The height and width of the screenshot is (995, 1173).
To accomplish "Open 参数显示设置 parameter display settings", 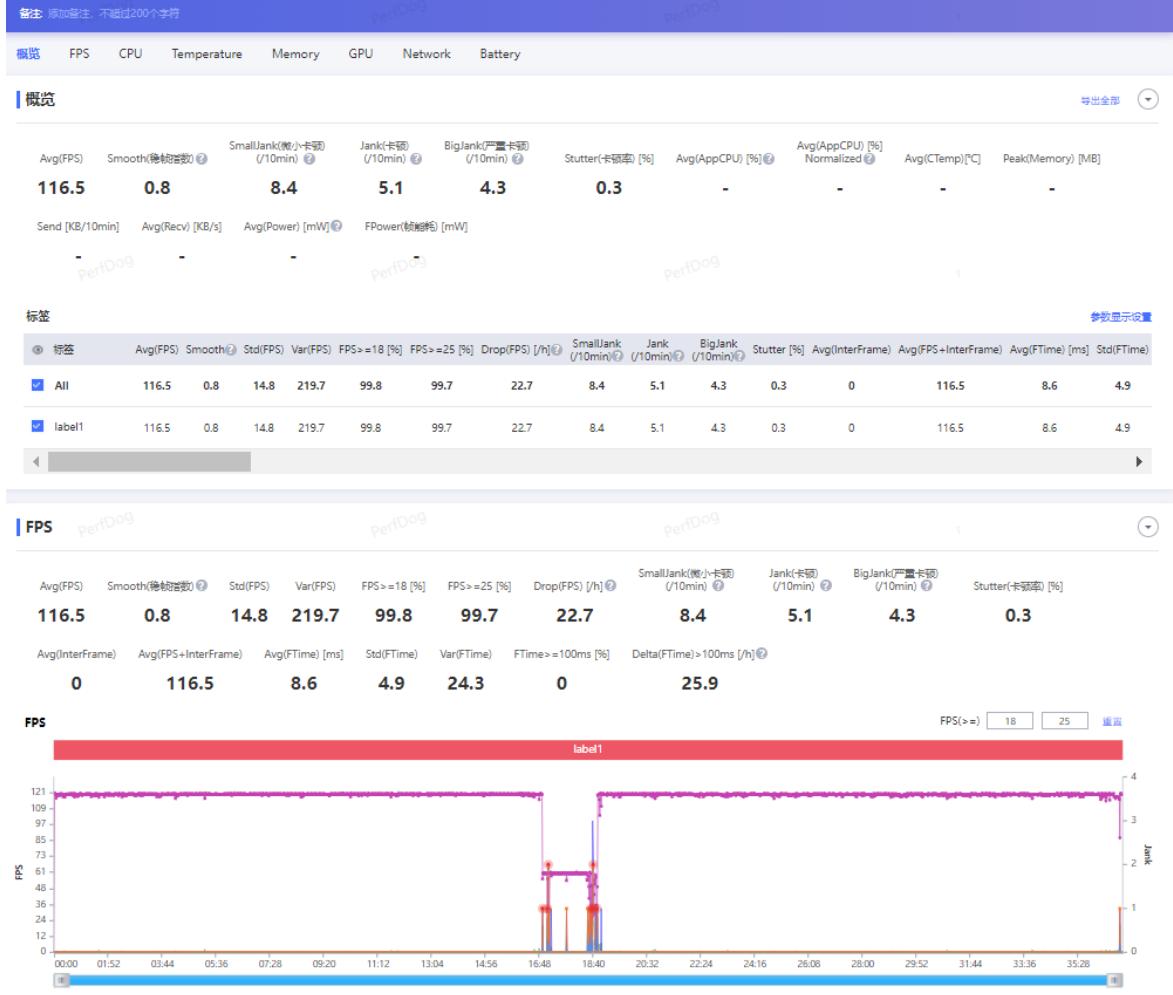I will coord(1121,317).
